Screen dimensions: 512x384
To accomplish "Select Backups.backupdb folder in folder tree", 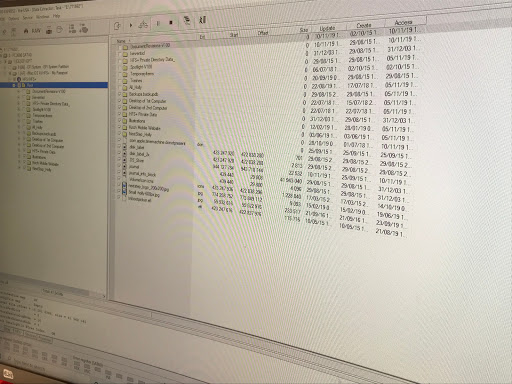I will pos(44,134).
